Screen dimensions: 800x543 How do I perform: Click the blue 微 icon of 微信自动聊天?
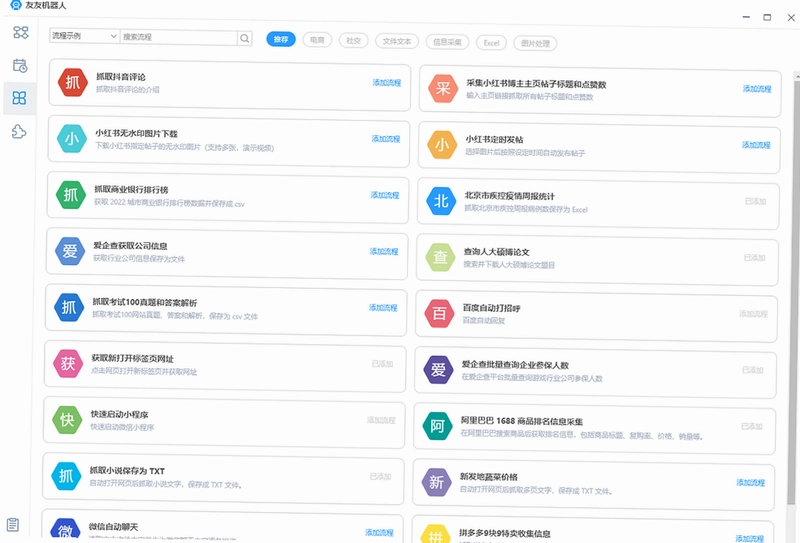pos(65,530)
